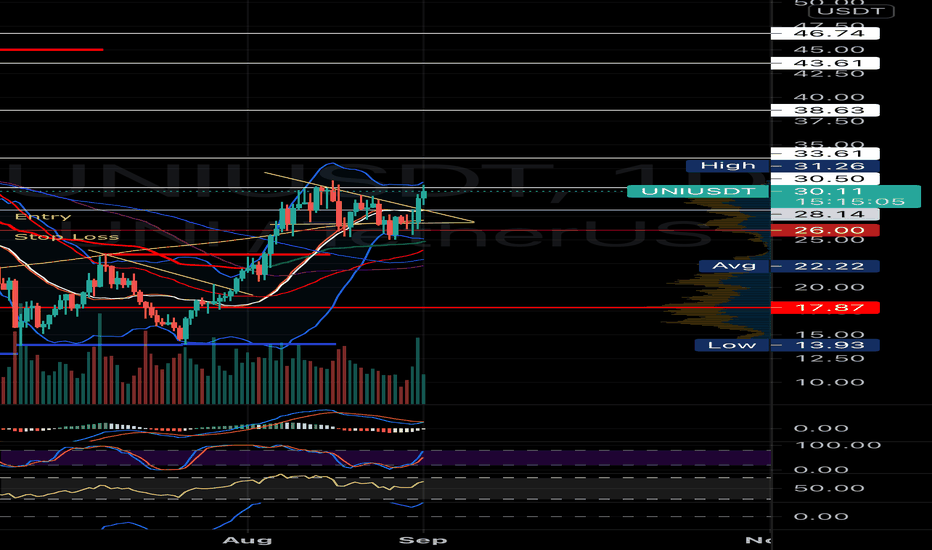This screenshot has width=932, height=550.
Task: Click the 20.00 price axis value
Action: pyautogui.click(x=829, y=287)
